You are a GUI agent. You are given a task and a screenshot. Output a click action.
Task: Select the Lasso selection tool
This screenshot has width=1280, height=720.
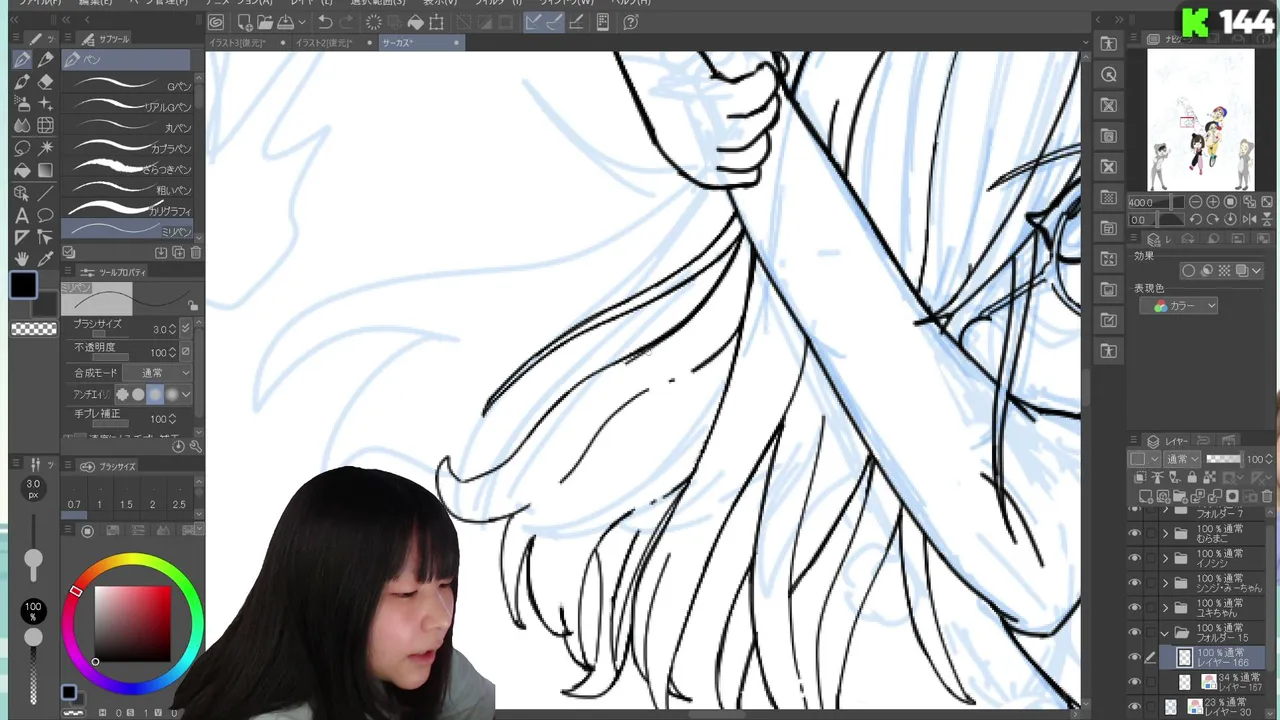(x=22, y=148)
